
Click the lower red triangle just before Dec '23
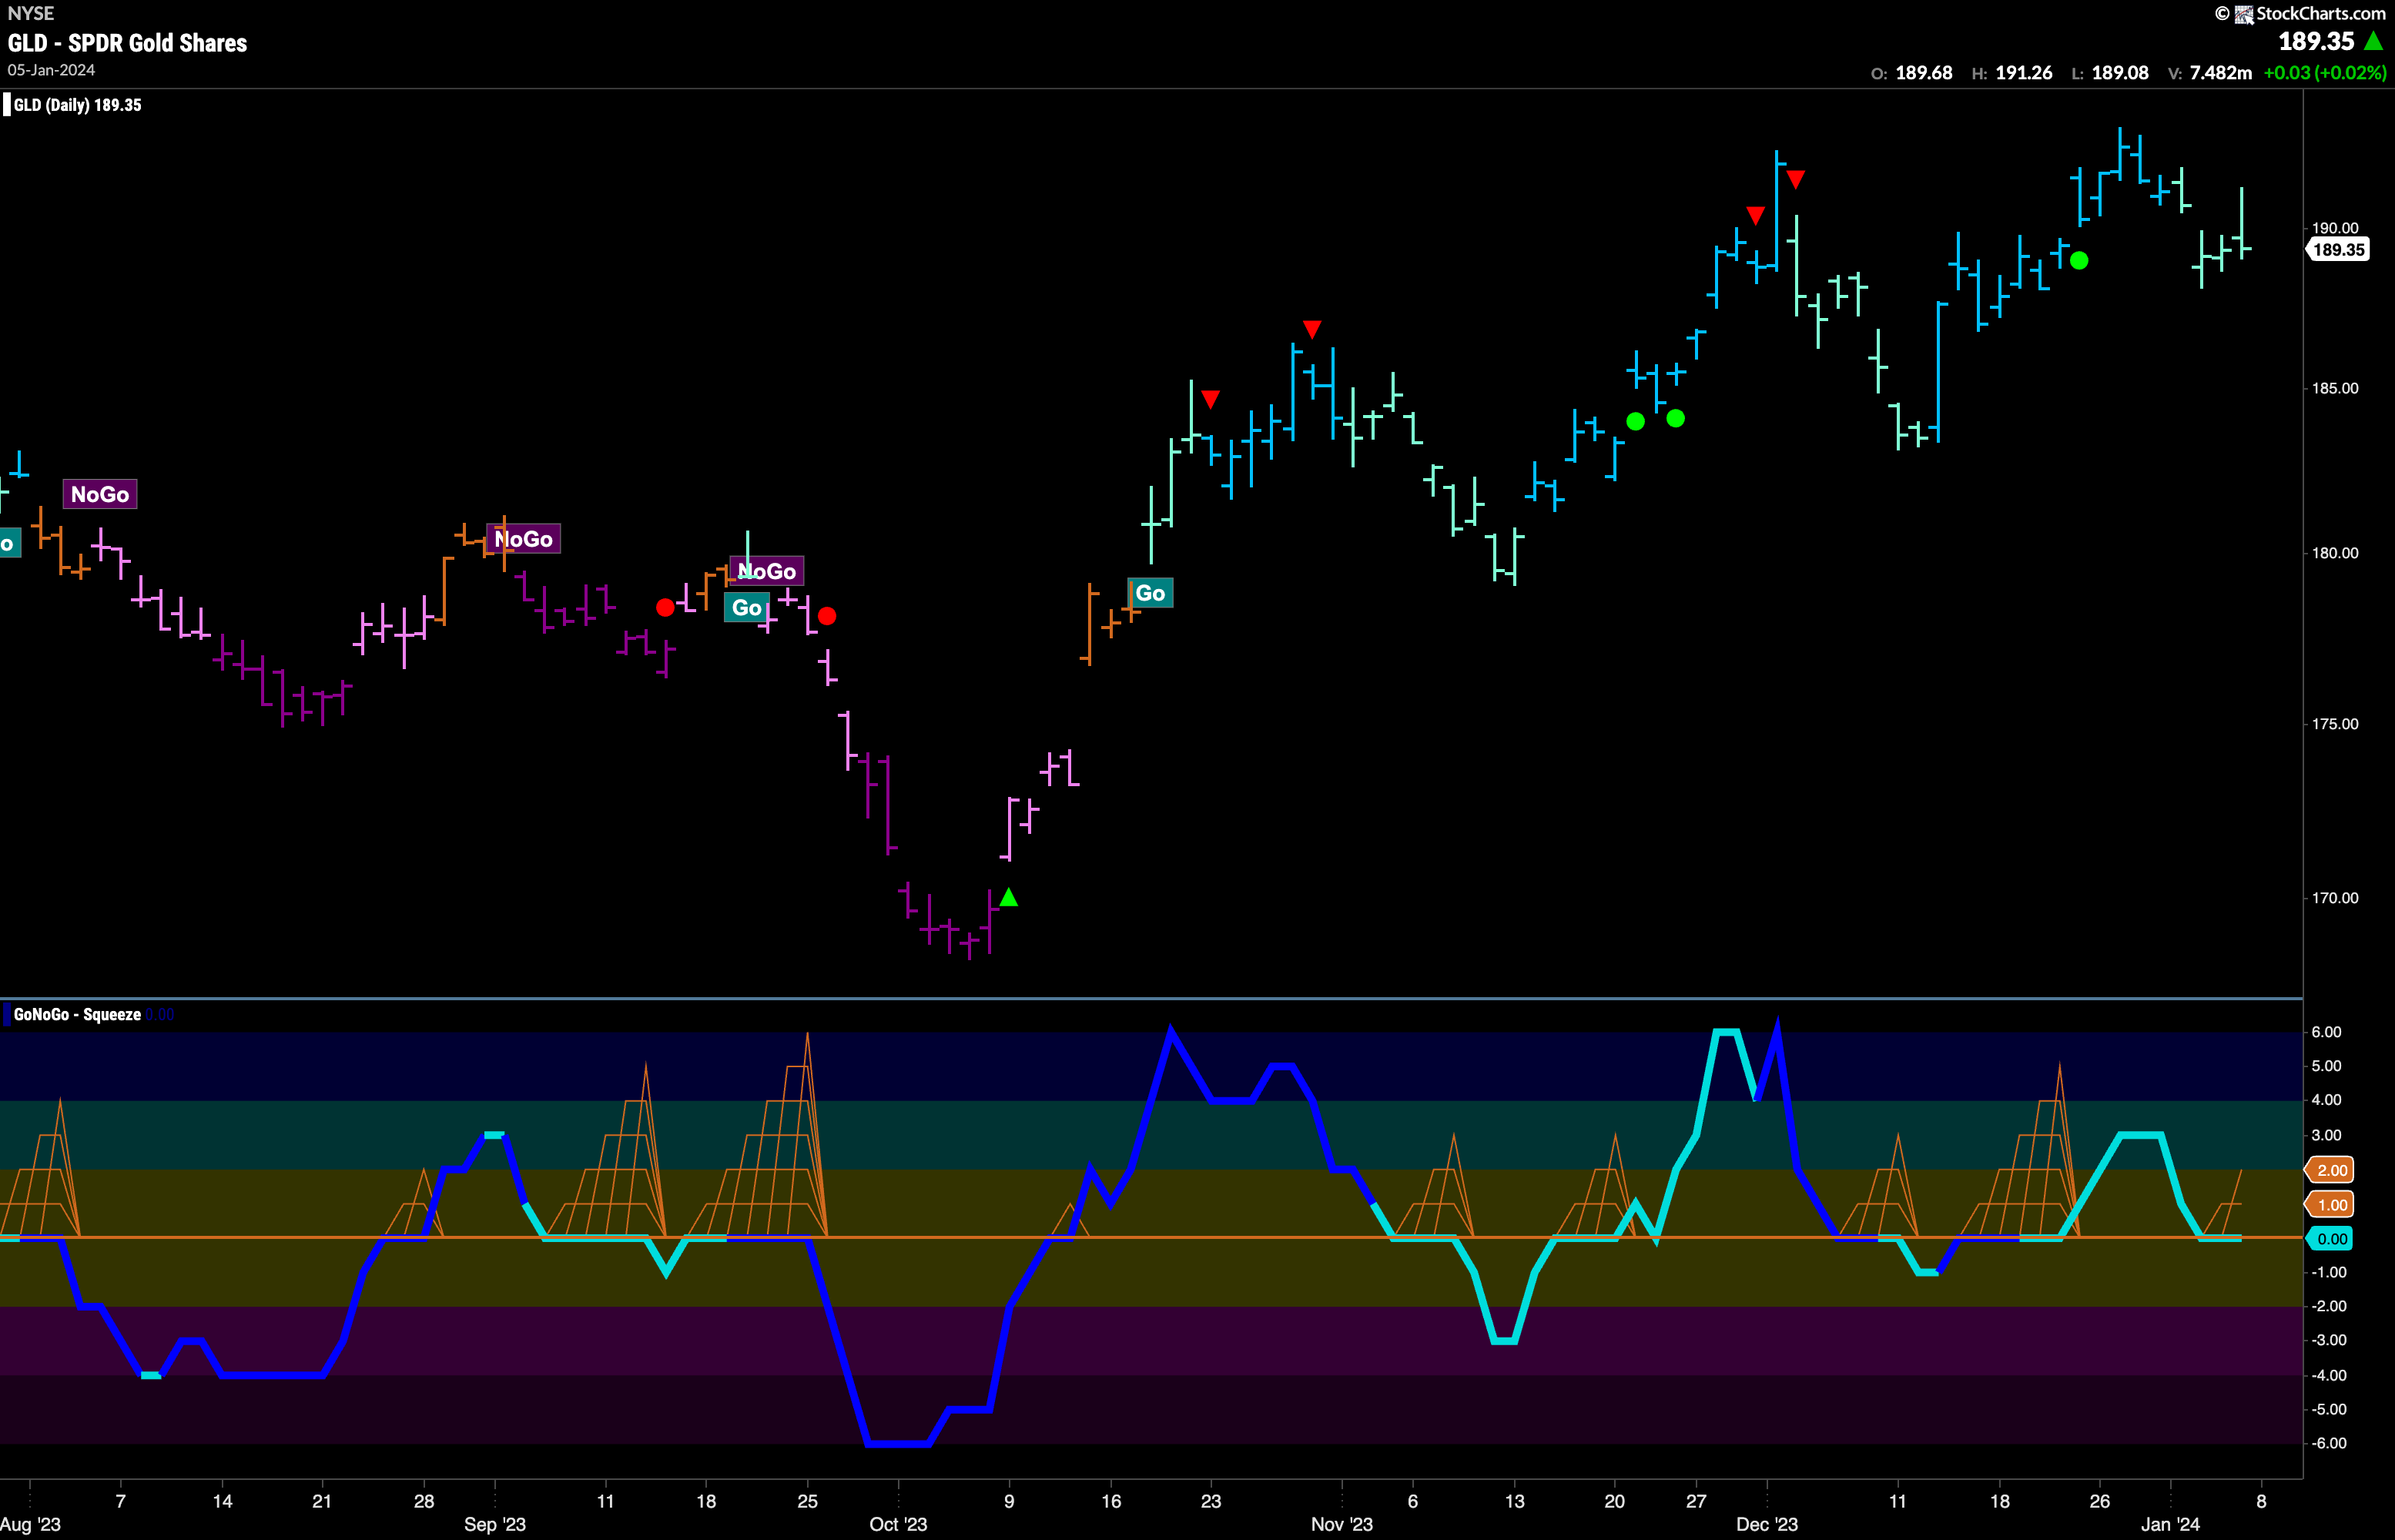pos(1755,215)
